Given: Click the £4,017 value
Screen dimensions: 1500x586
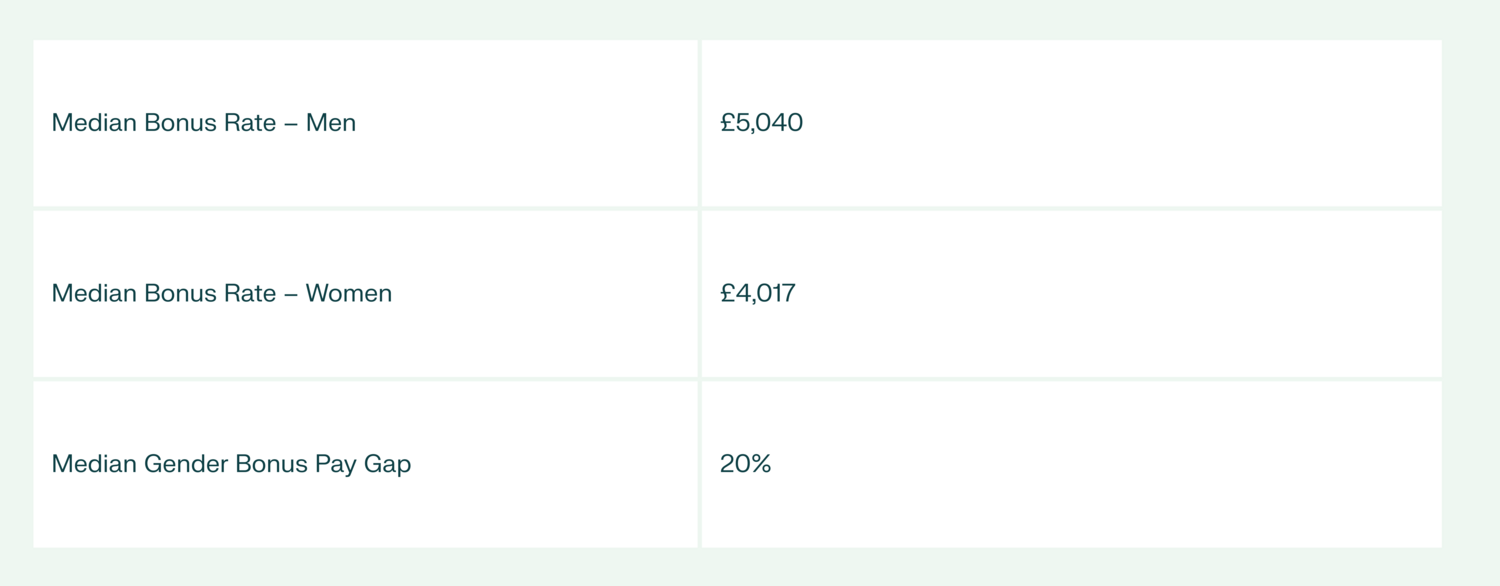Looking at the screenshot, I should click(757, 294).
